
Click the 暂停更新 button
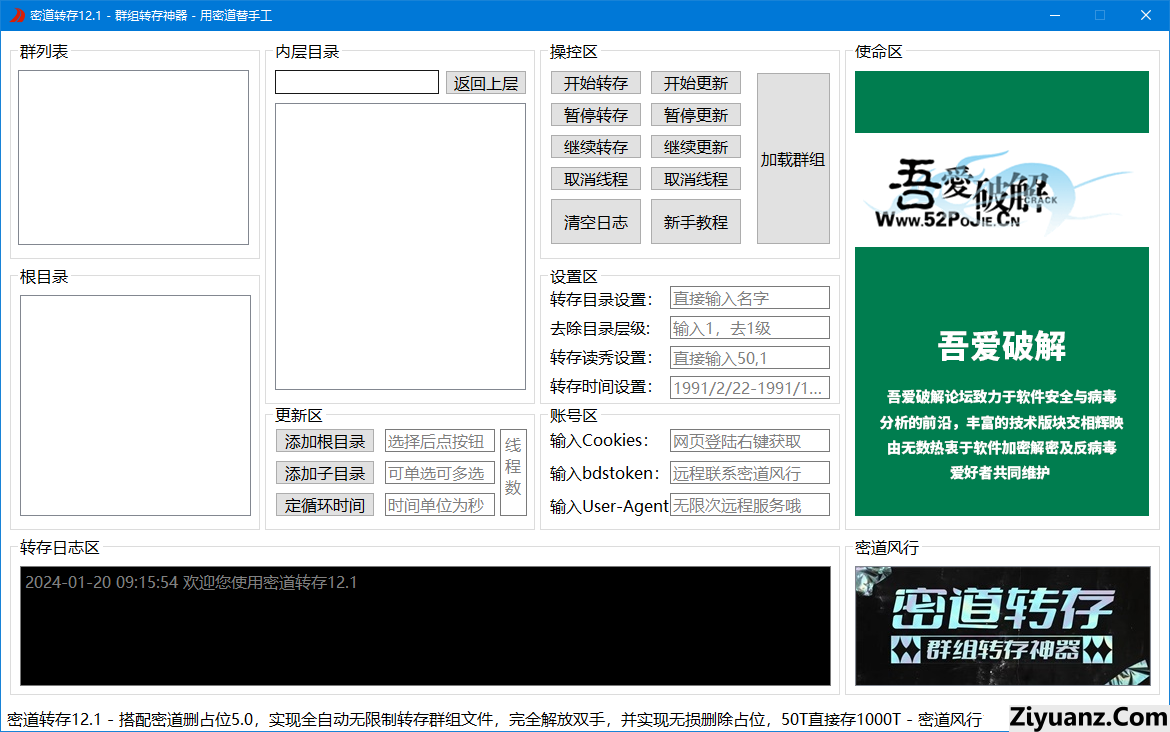[x=695, y=115]
